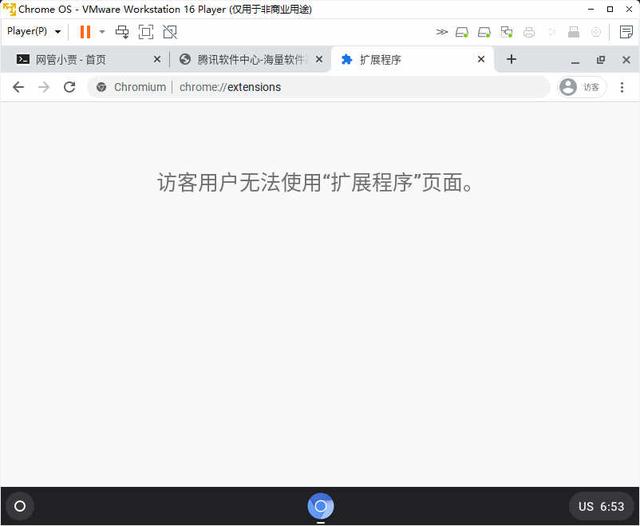The image size is (640, 526).
Task: Open the US 6:53 status tray
Action: [x=601, y=506]
